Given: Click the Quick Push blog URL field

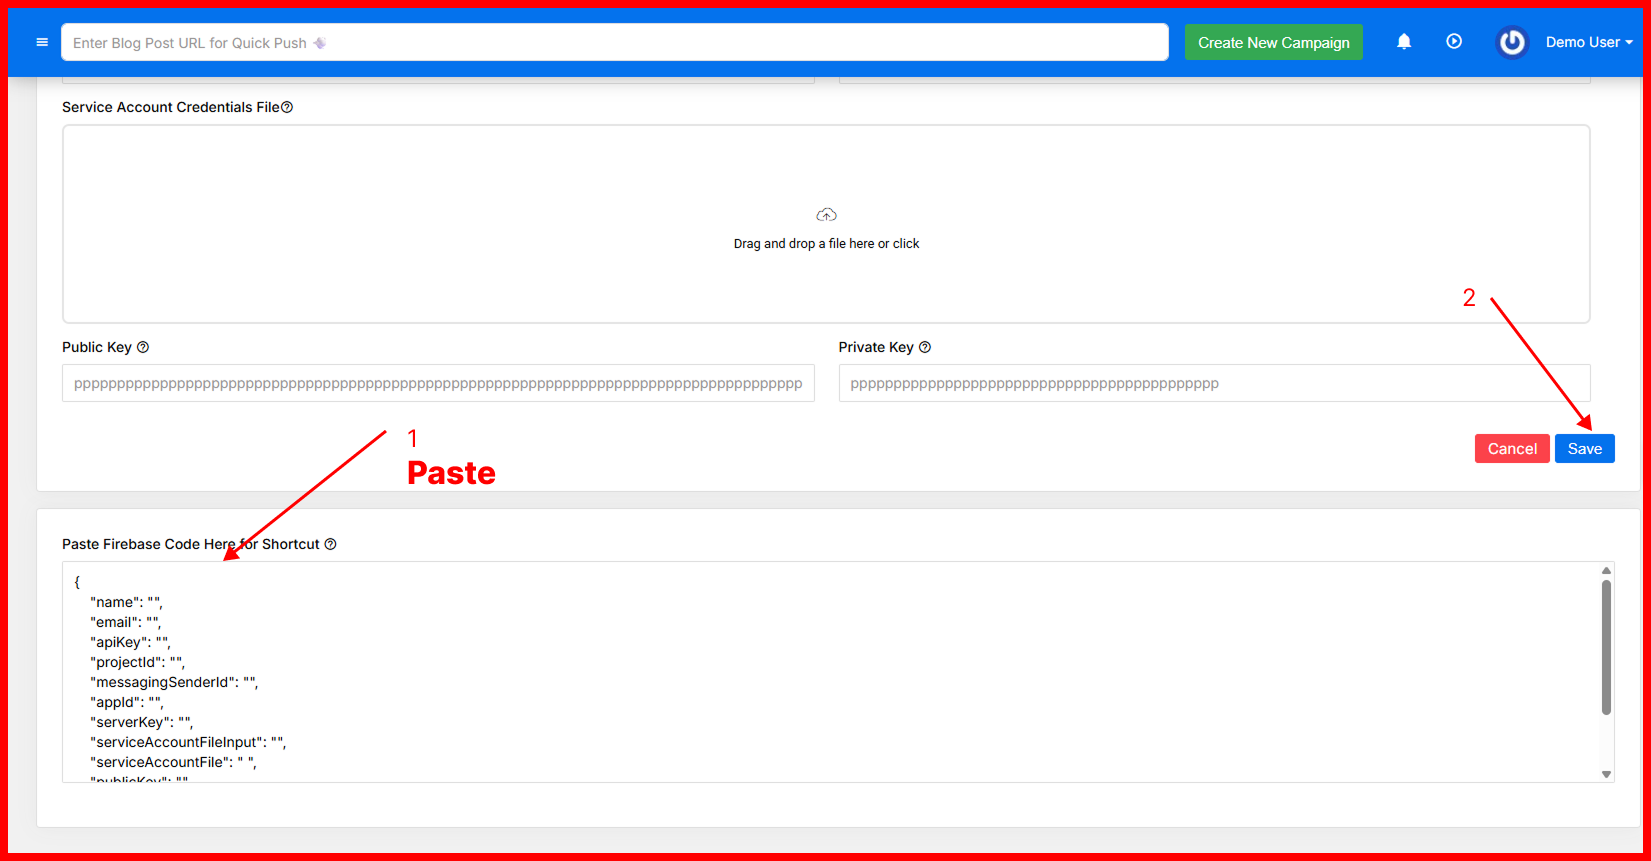Looking at the screenshot, I should (x=615, y=42).
